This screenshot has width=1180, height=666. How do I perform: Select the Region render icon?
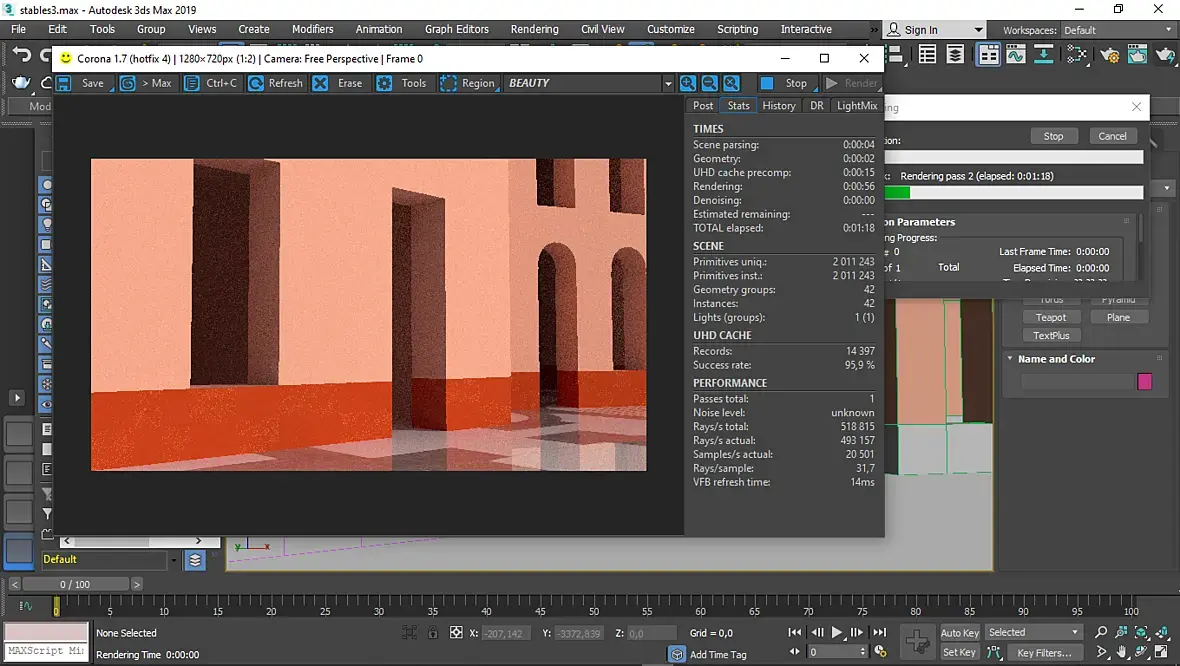click(448, 83)
